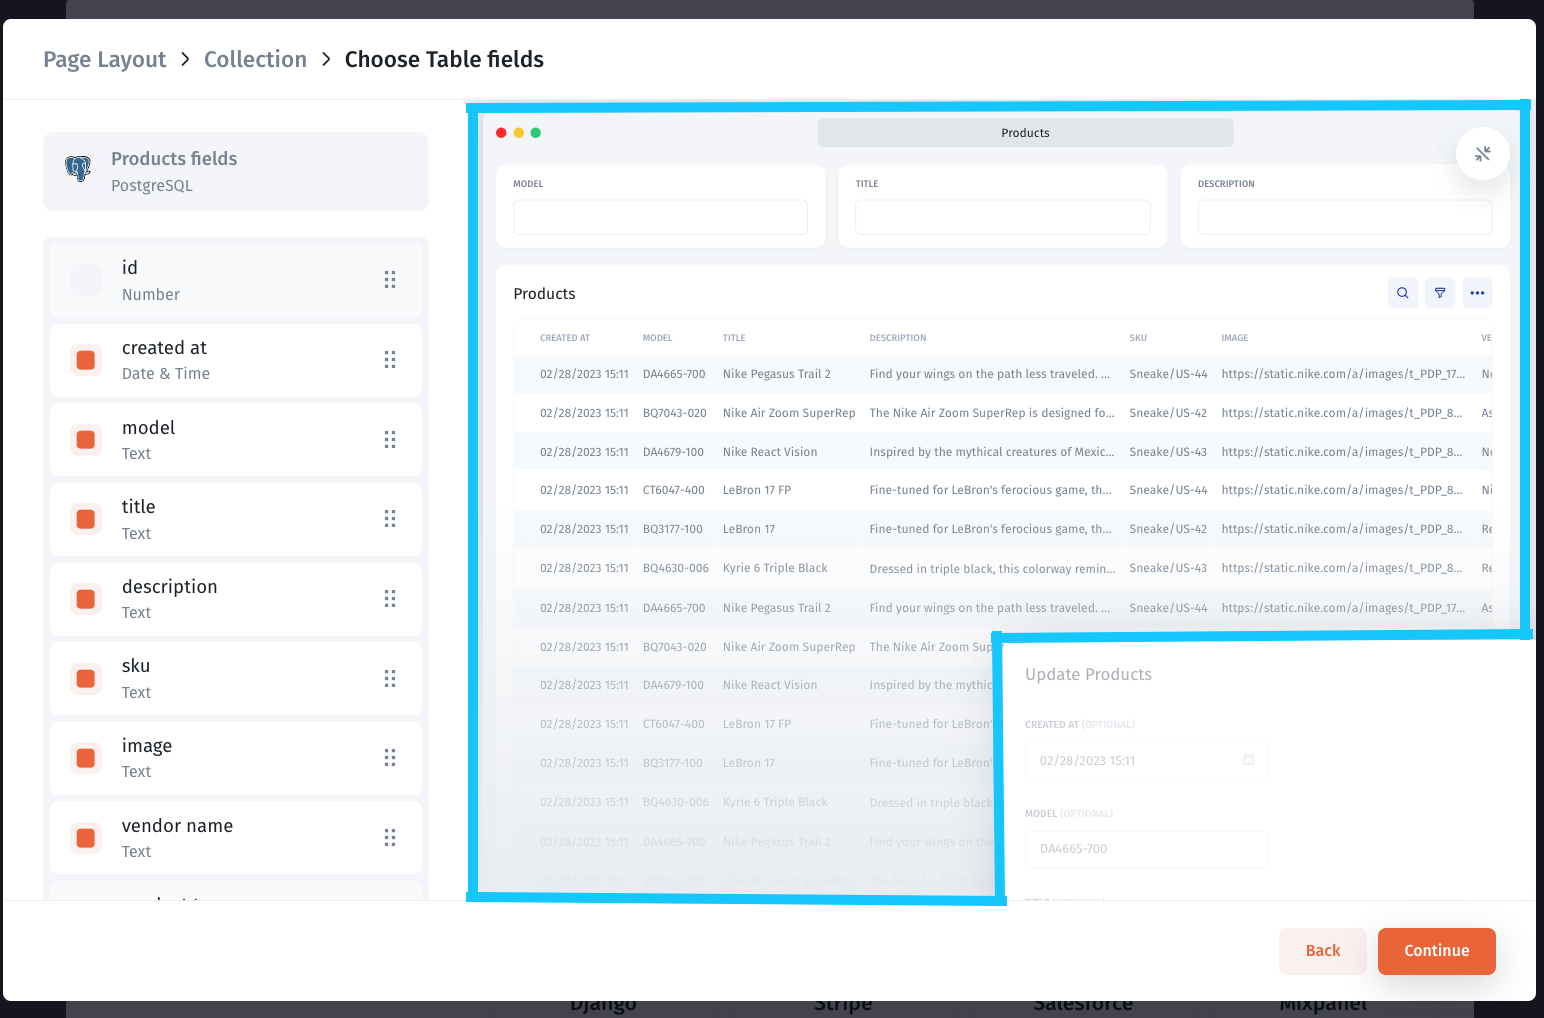Click the drag handle for model field

pyautogui.click(x=390, y=440)
